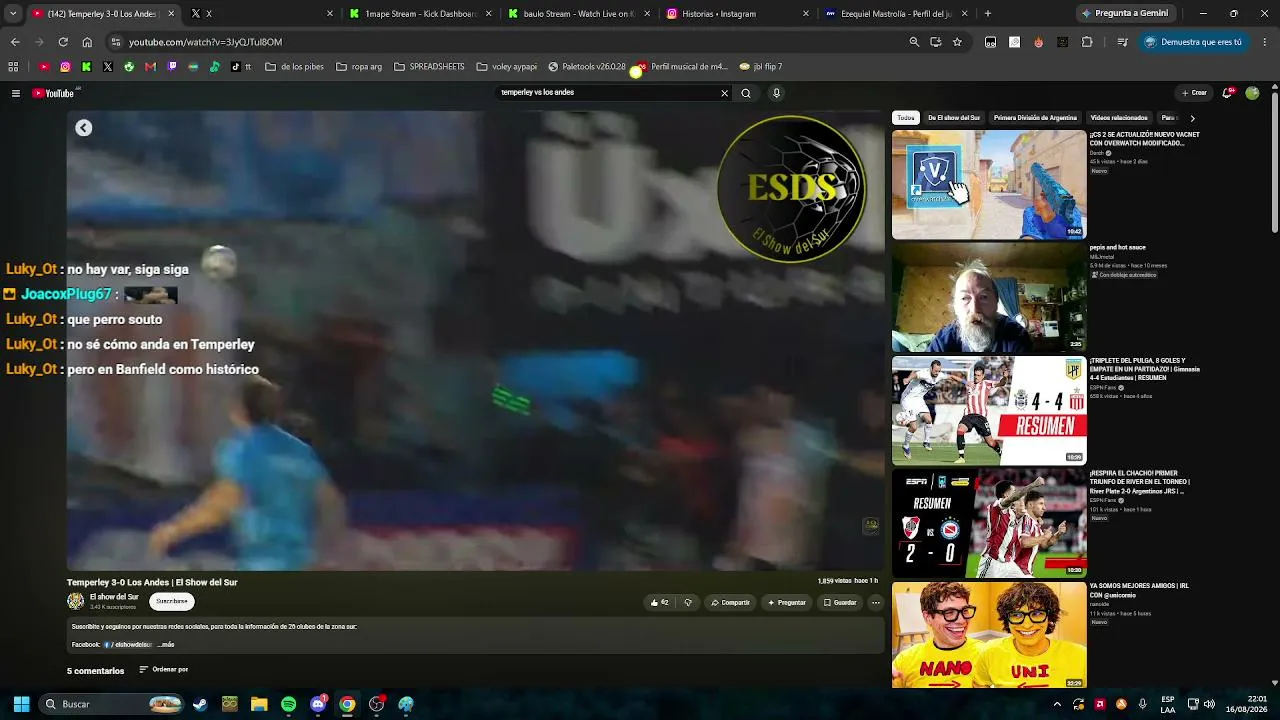Expand description with ...más
This screenshot has width=1280, height=720.
tap(166, 645)
